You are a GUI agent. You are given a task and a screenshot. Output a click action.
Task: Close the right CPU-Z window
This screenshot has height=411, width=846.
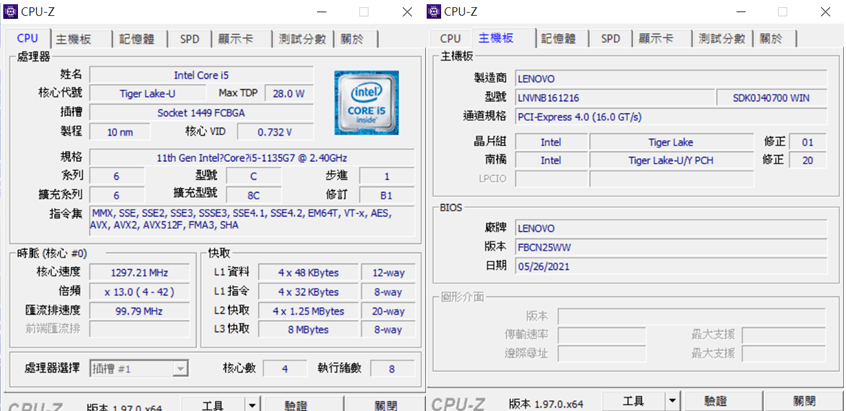pos(825,12)
